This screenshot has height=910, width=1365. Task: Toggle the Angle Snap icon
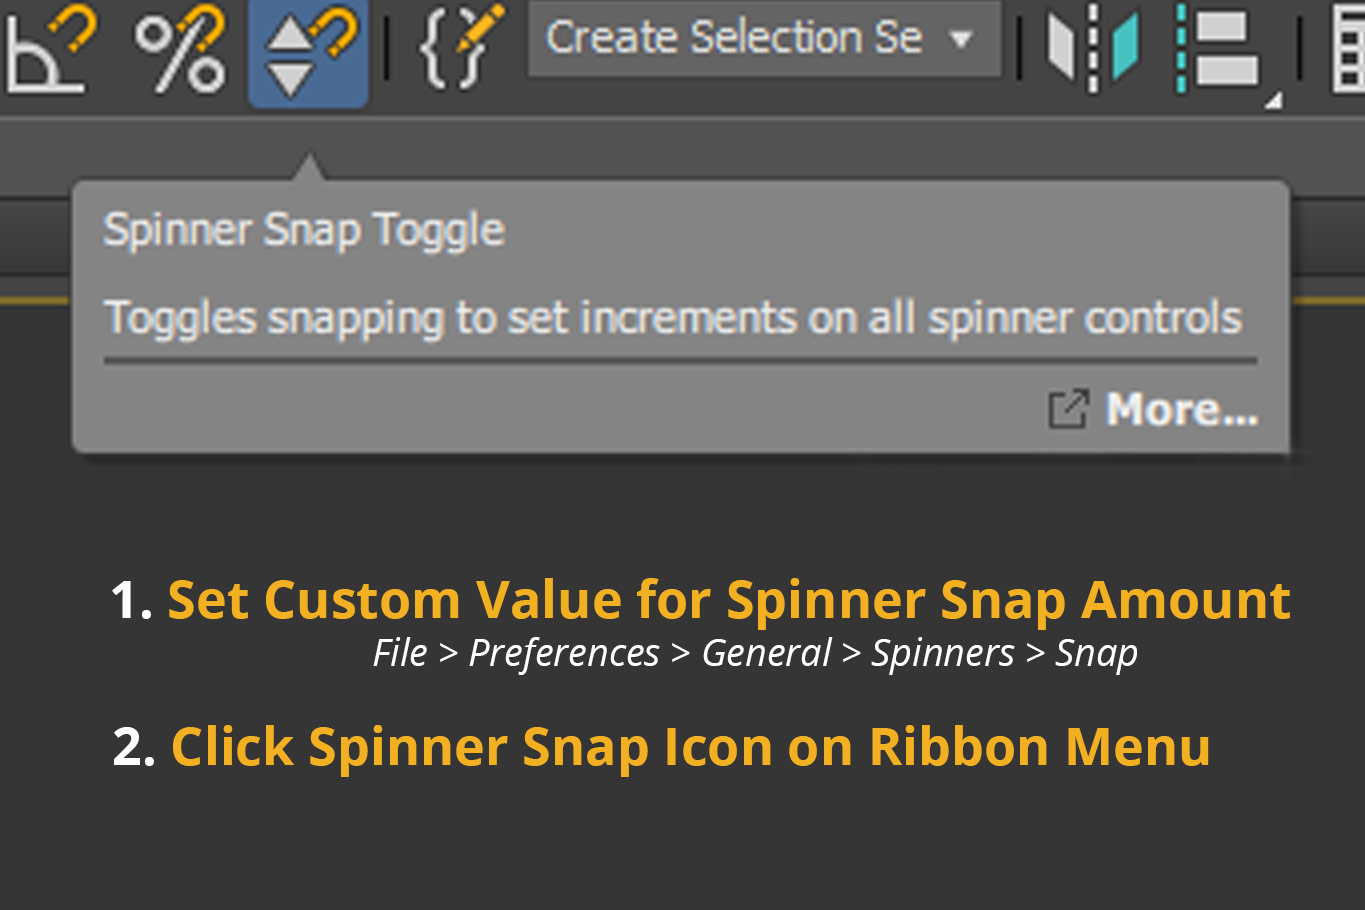click(48, 50)
